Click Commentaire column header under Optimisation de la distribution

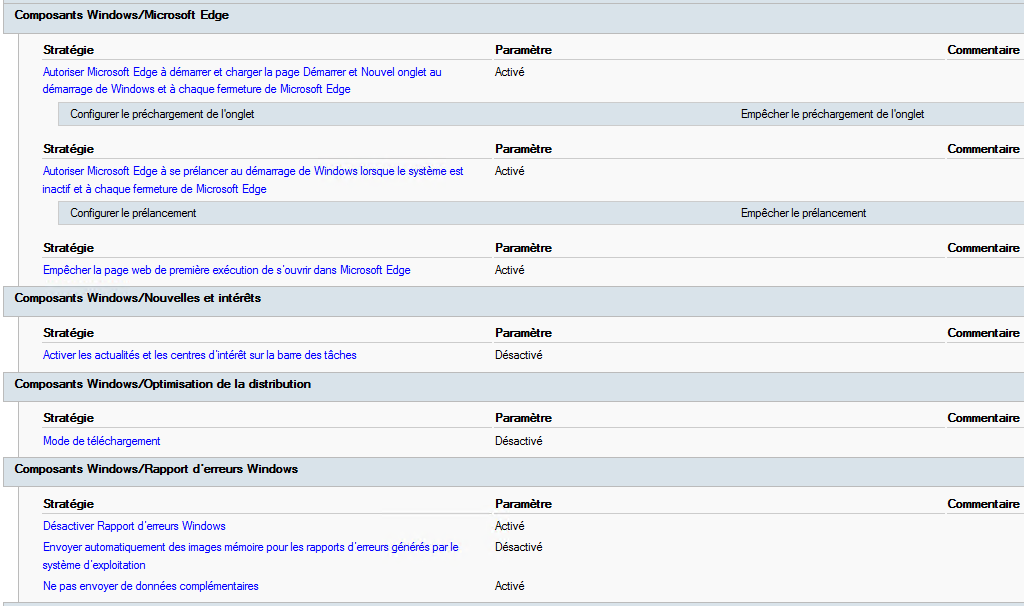983,418
